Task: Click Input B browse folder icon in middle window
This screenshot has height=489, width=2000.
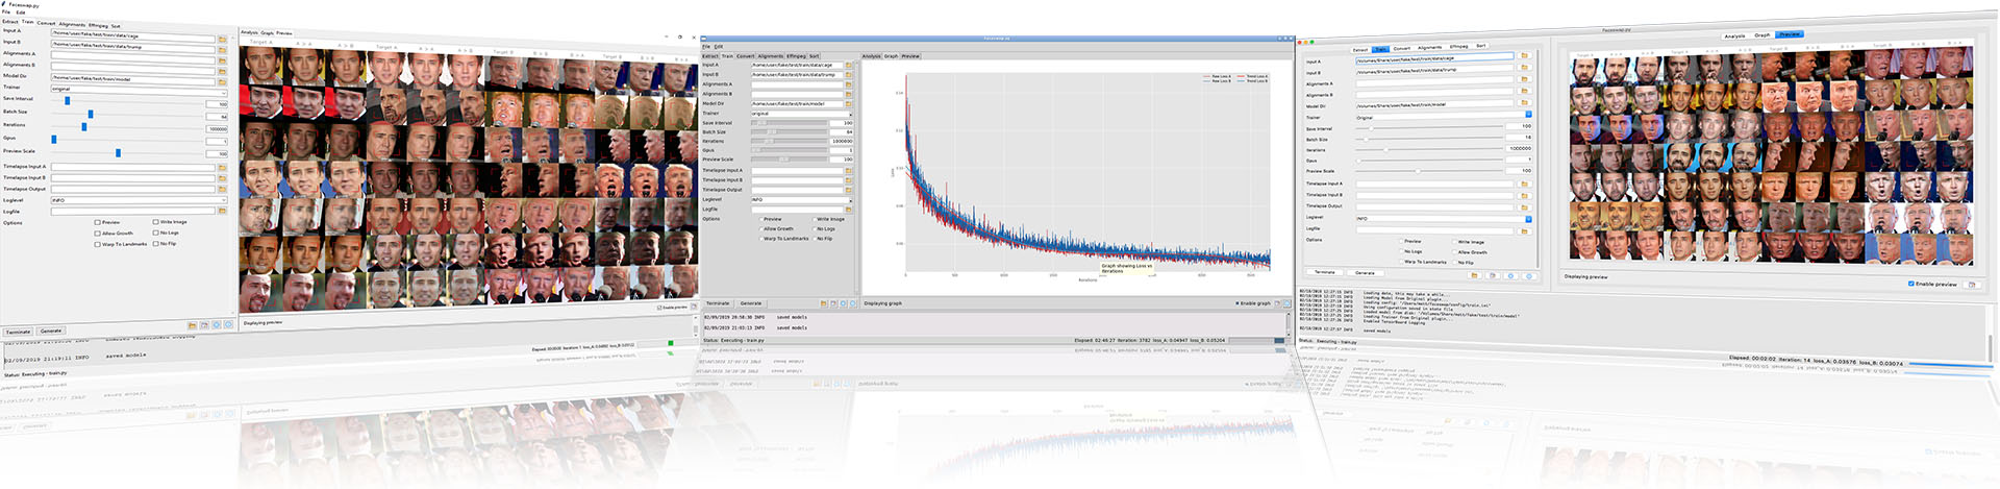Action: [x=849, y=74]
